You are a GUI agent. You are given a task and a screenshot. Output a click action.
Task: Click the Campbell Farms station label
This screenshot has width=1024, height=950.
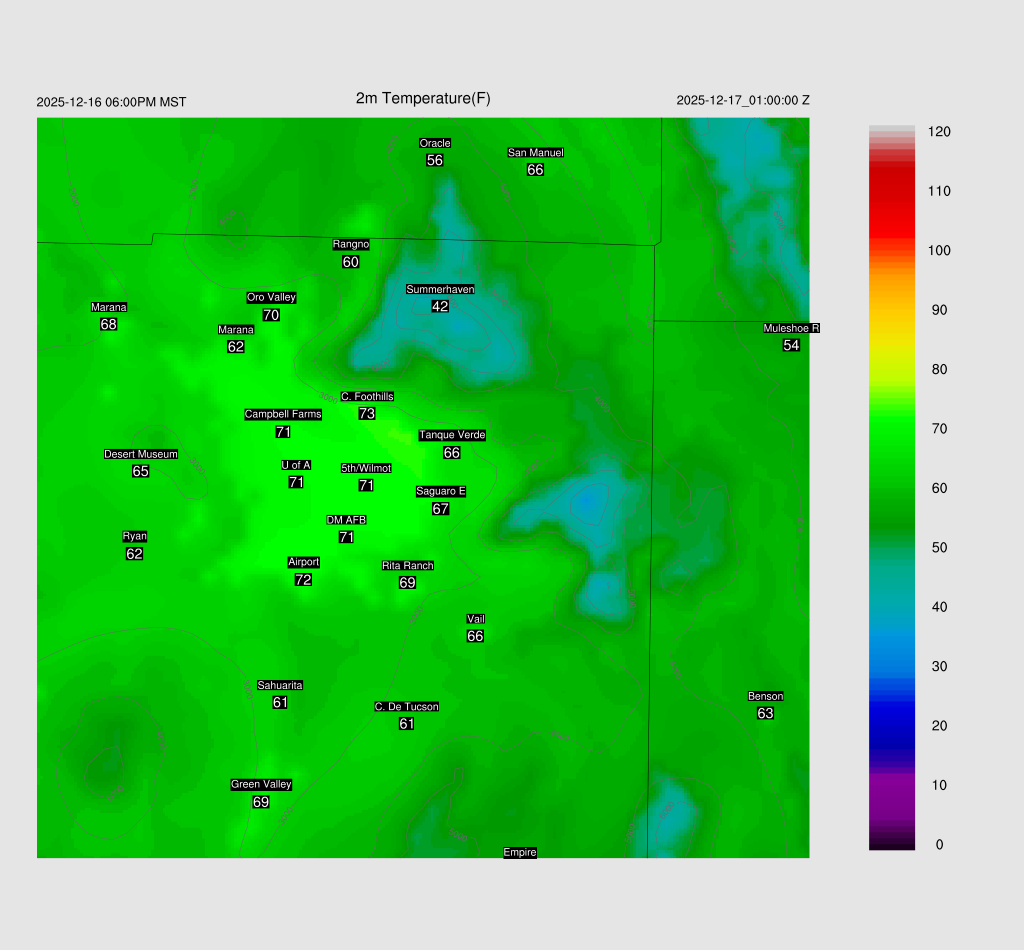(283, 414)
